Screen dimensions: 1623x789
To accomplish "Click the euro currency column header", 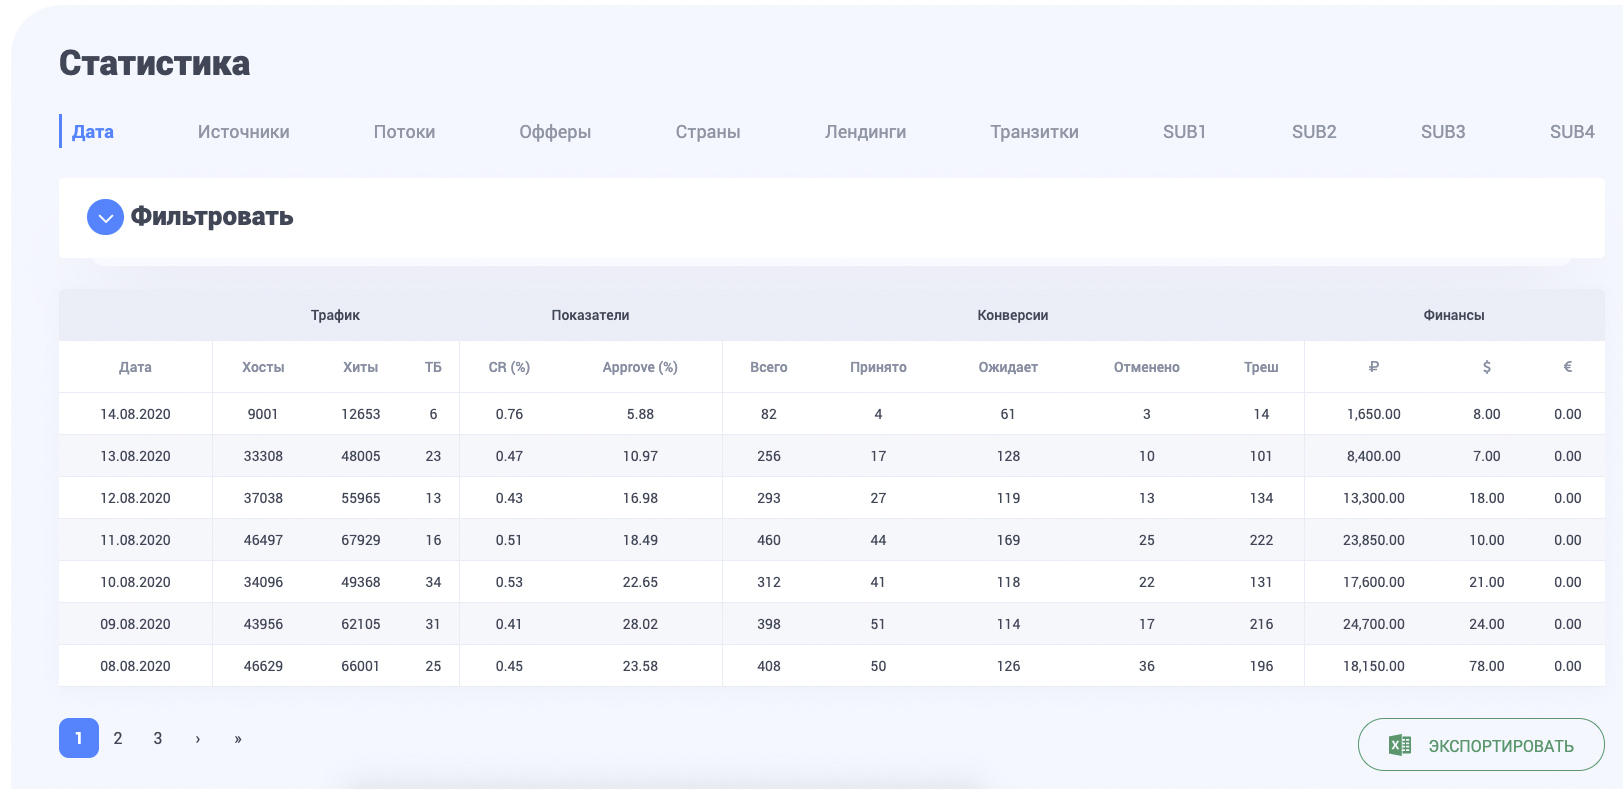I will (1567, 367).
